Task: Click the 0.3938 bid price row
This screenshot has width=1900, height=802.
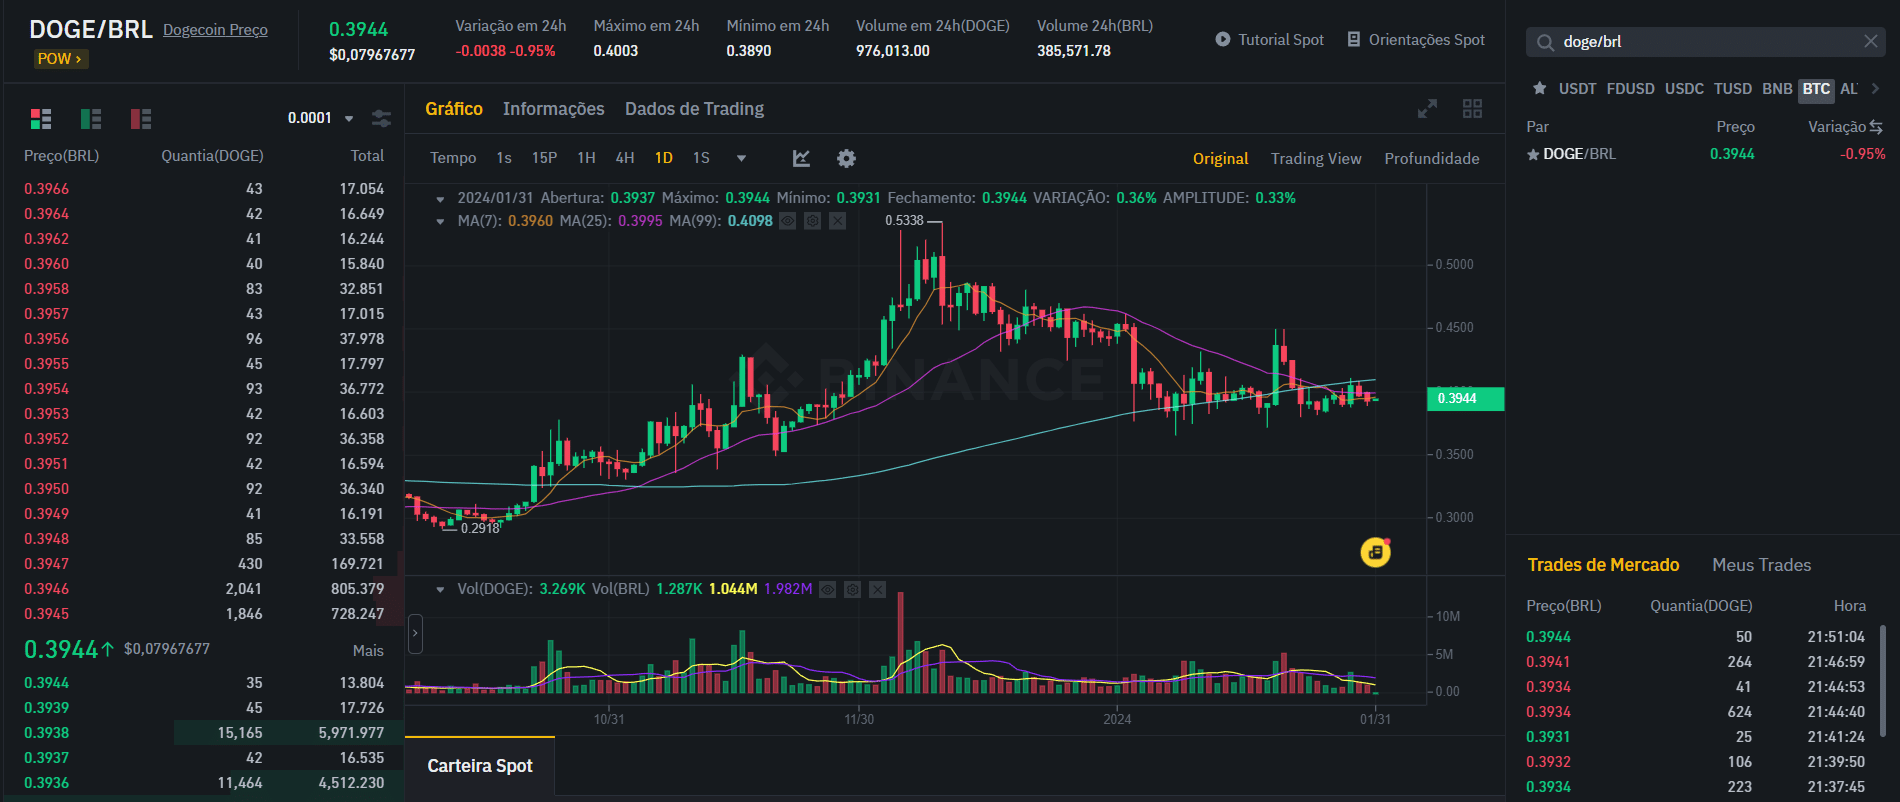Action: tap(204, 733)
